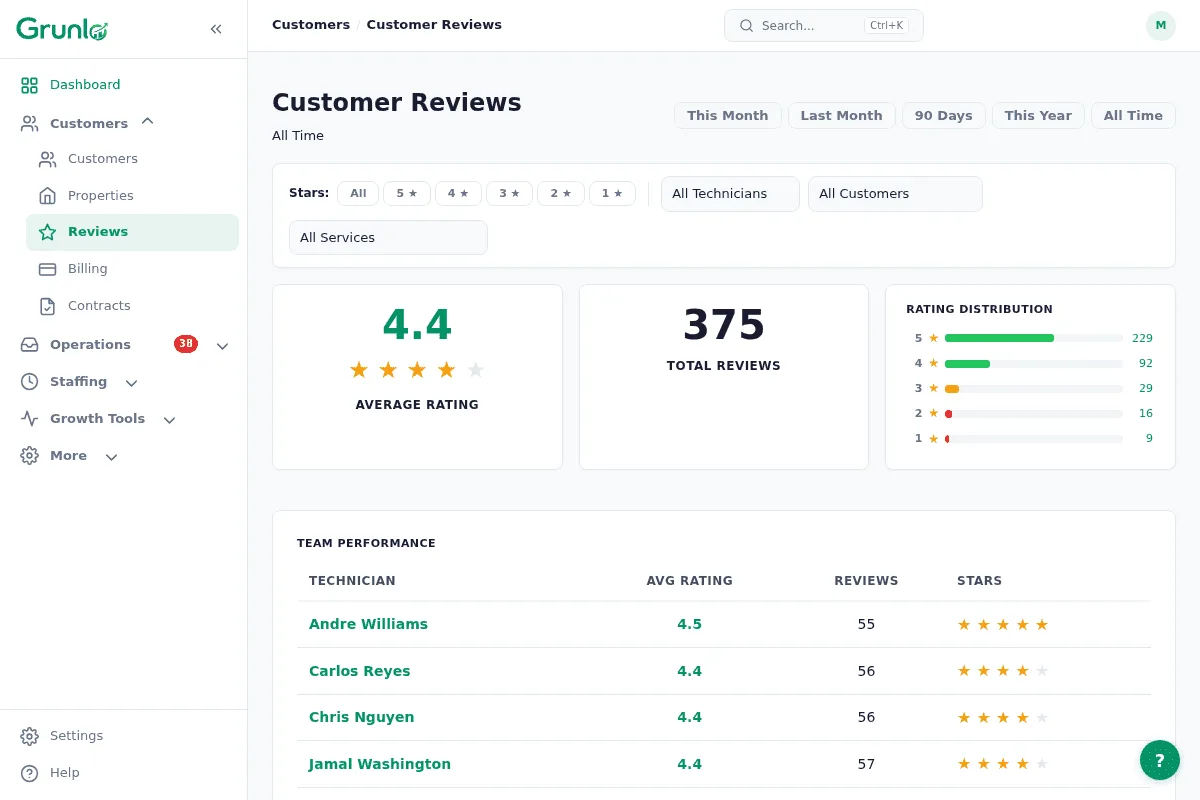1200x800 pixels.
Task: Open the All Technicians dropdown
Action: (730, 194)
